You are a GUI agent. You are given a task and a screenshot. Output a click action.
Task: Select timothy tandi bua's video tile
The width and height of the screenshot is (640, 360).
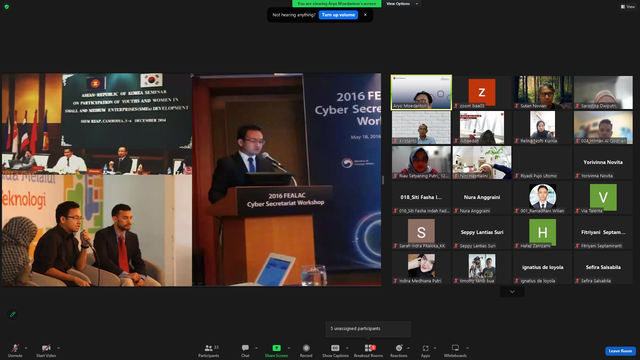[482, 268]
